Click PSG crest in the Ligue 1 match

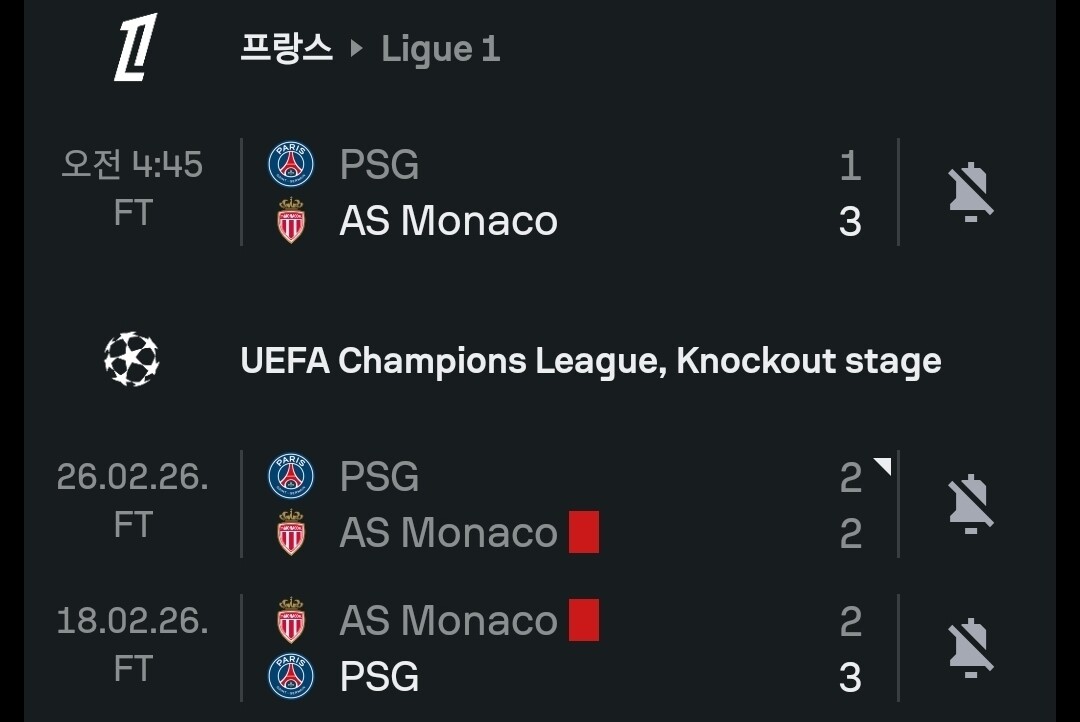point(291,165)
